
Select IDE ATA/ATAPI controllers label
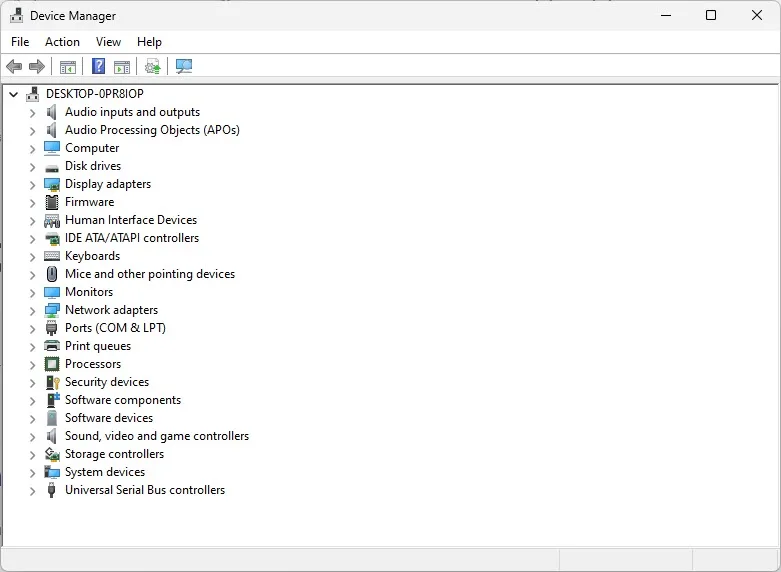click(132, 238)
